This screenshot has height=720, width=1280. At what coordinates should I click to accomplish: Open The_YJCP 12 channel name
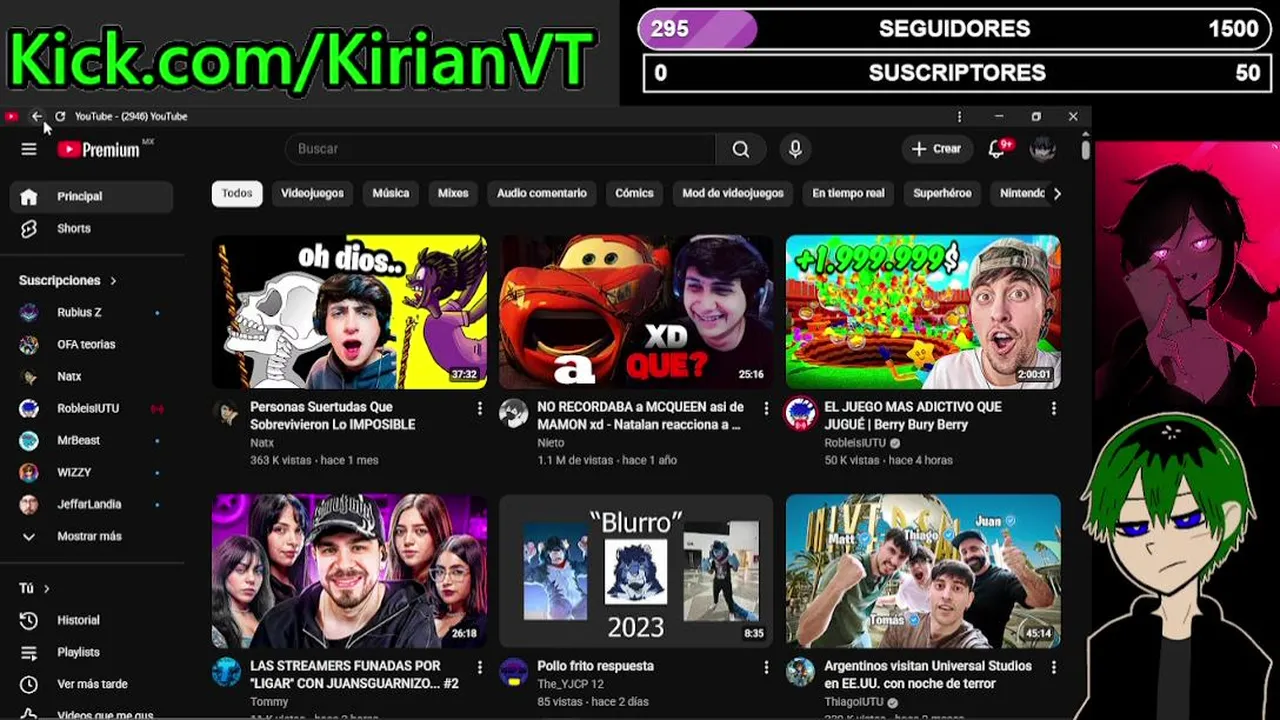pos(570,684)
